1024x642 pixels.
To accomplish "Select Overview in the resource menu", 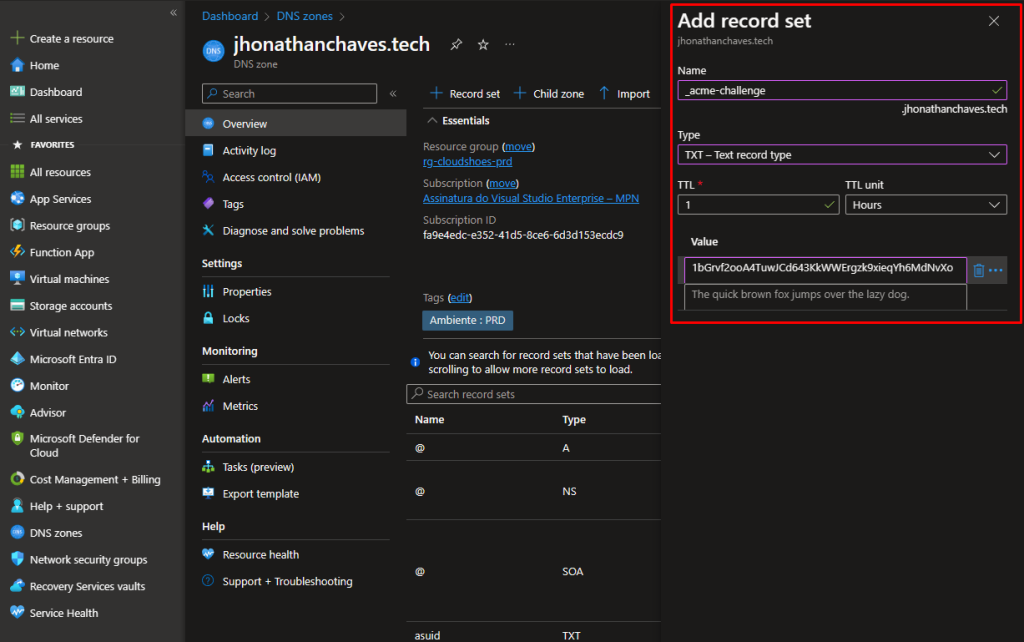I will coord(296,124).
